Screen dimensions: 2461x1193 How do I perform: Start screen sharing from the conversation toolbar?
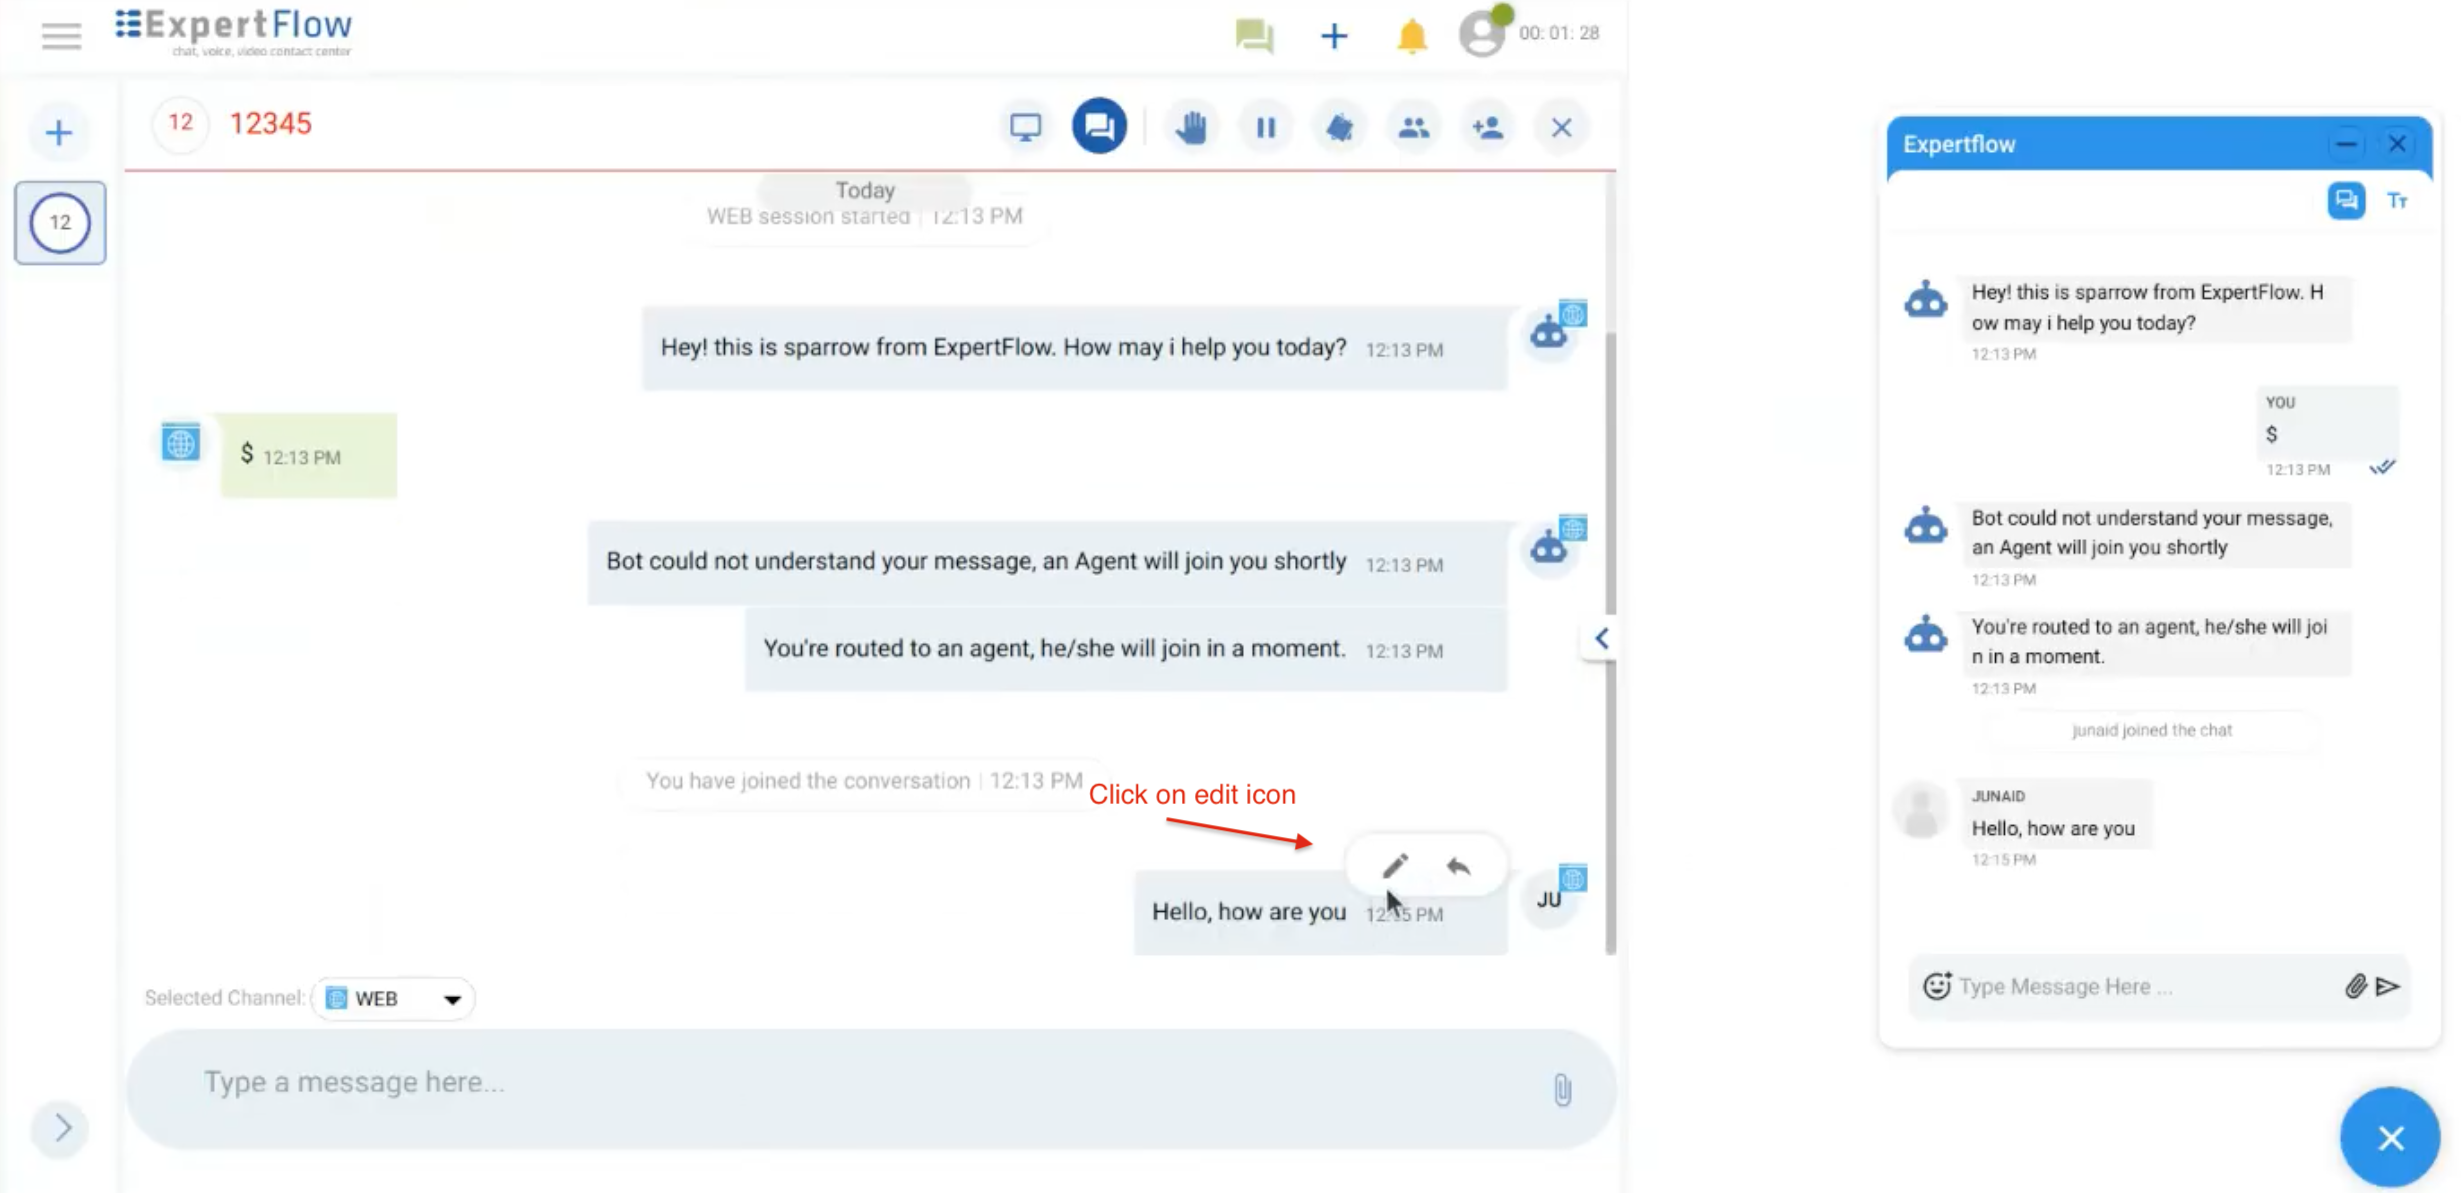1024,126
